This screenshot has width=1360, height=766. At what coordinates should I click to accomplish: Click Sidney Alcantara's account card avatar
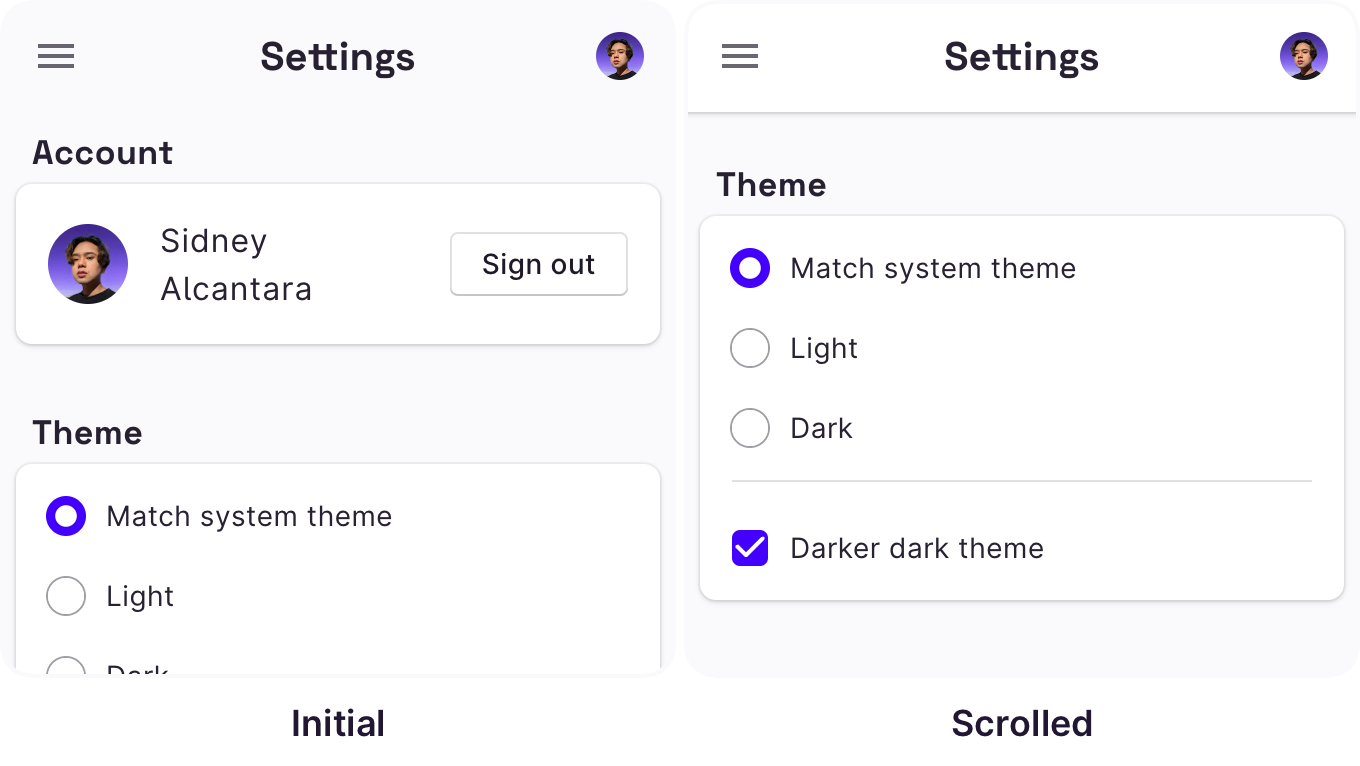click(x=88, y=264)
